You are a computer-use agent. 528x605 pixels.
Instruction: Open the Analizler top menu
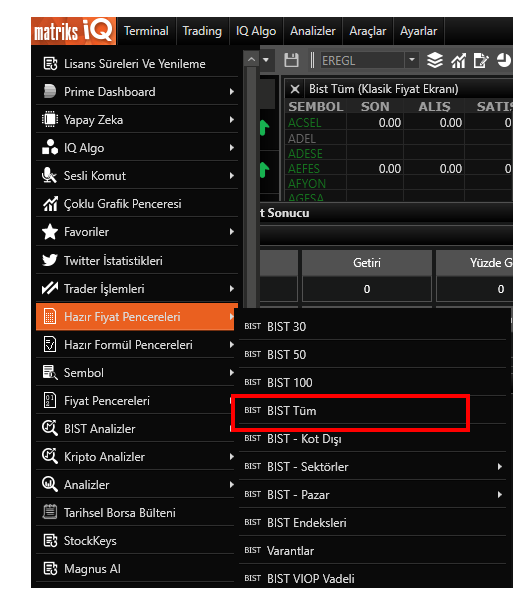point(313,31)
